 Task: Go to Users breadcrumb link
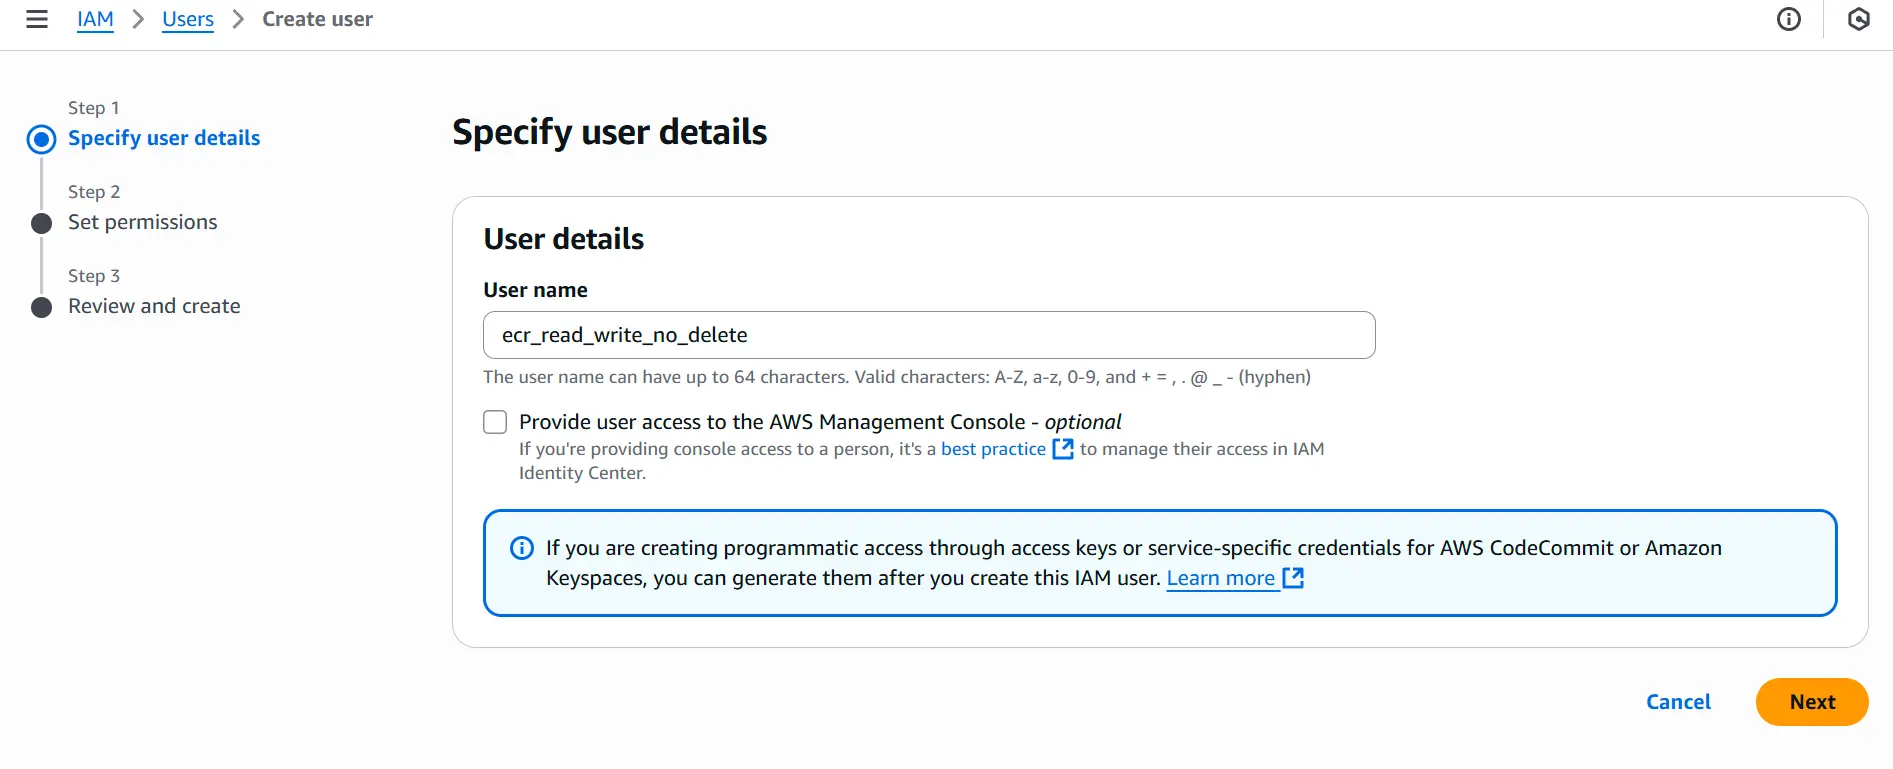coord(188,19)
